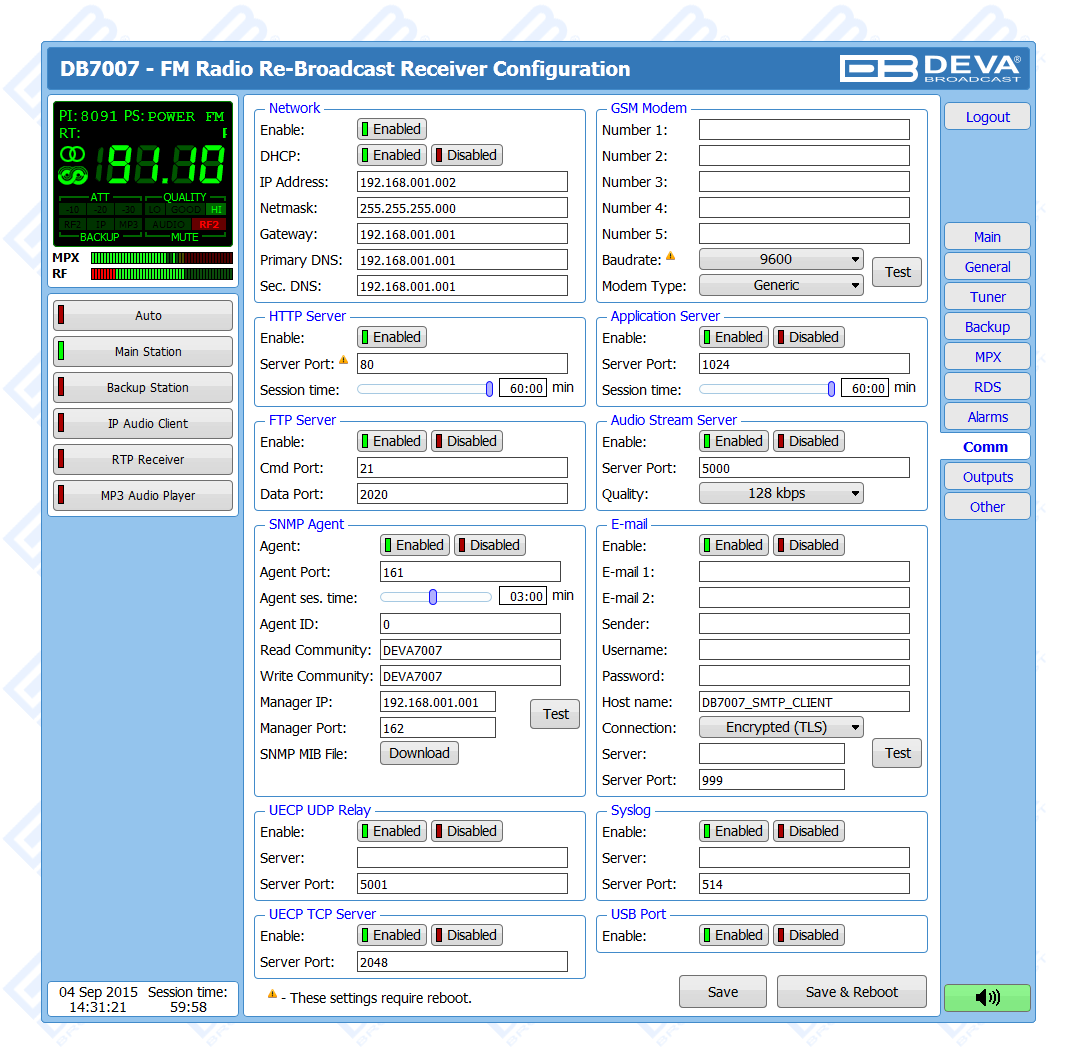Download the SNMP MIB file
Screen dimensions: 1077x1064
click(x=419, y=753)
